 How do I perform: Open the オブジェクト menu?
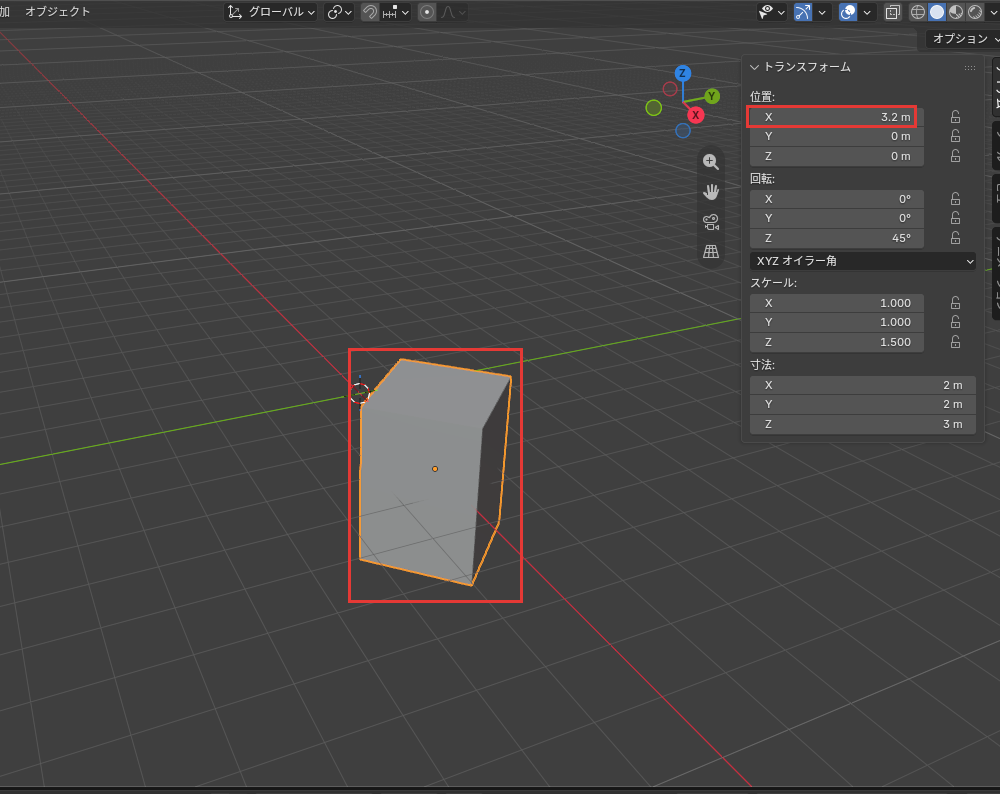coord(57,11)
